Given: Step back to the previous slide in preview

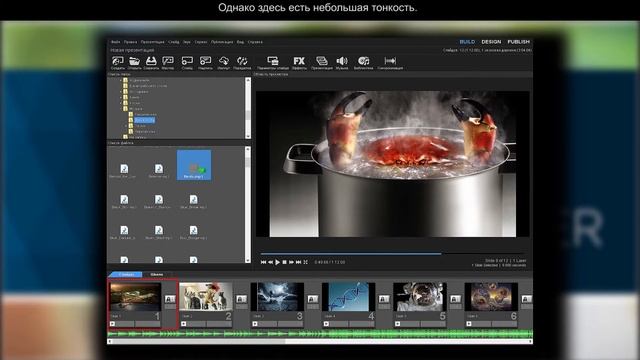Looking at the screenshot, I should pyautogui.click(x=270, y=262).
